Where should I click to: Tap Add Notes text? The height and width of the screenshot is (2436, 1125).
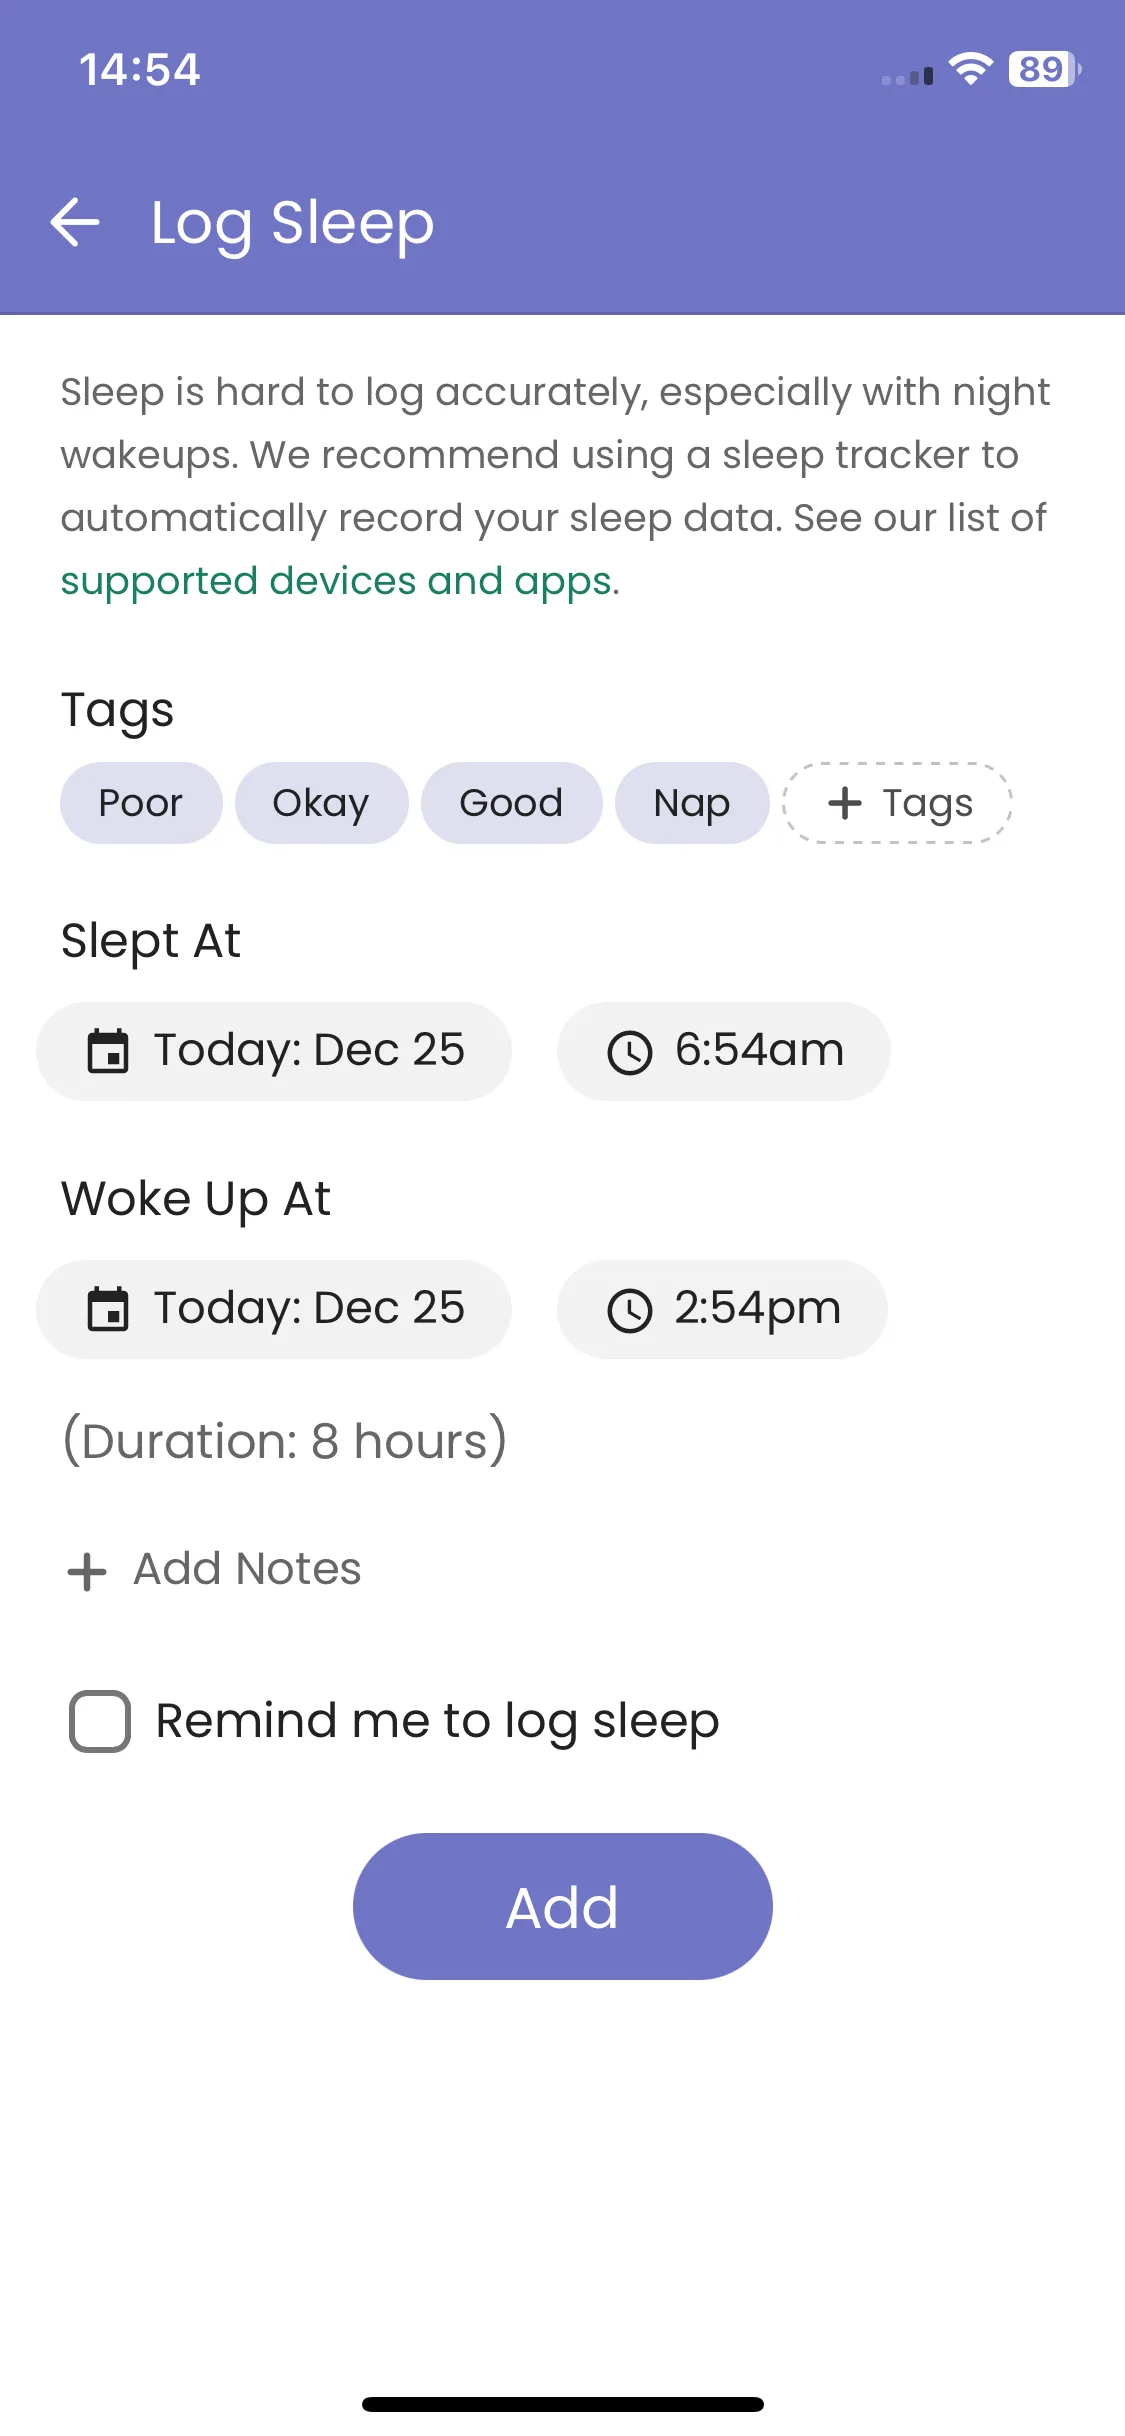tap(247, 1569)
